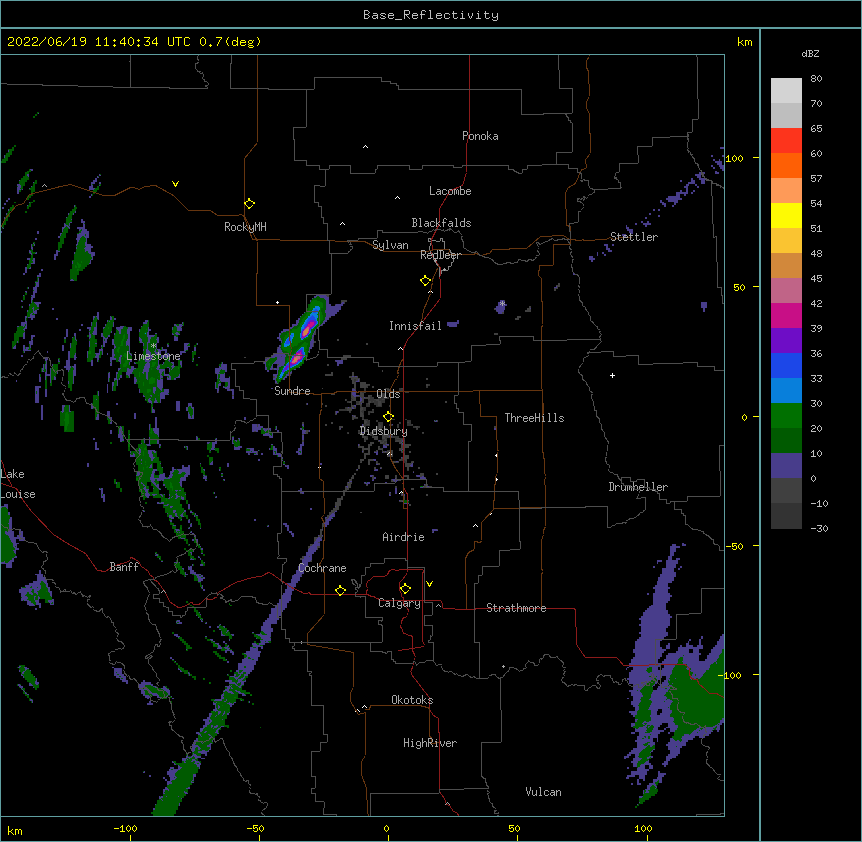Click the 80 dBZ white color swatch

tap(786, 90)
